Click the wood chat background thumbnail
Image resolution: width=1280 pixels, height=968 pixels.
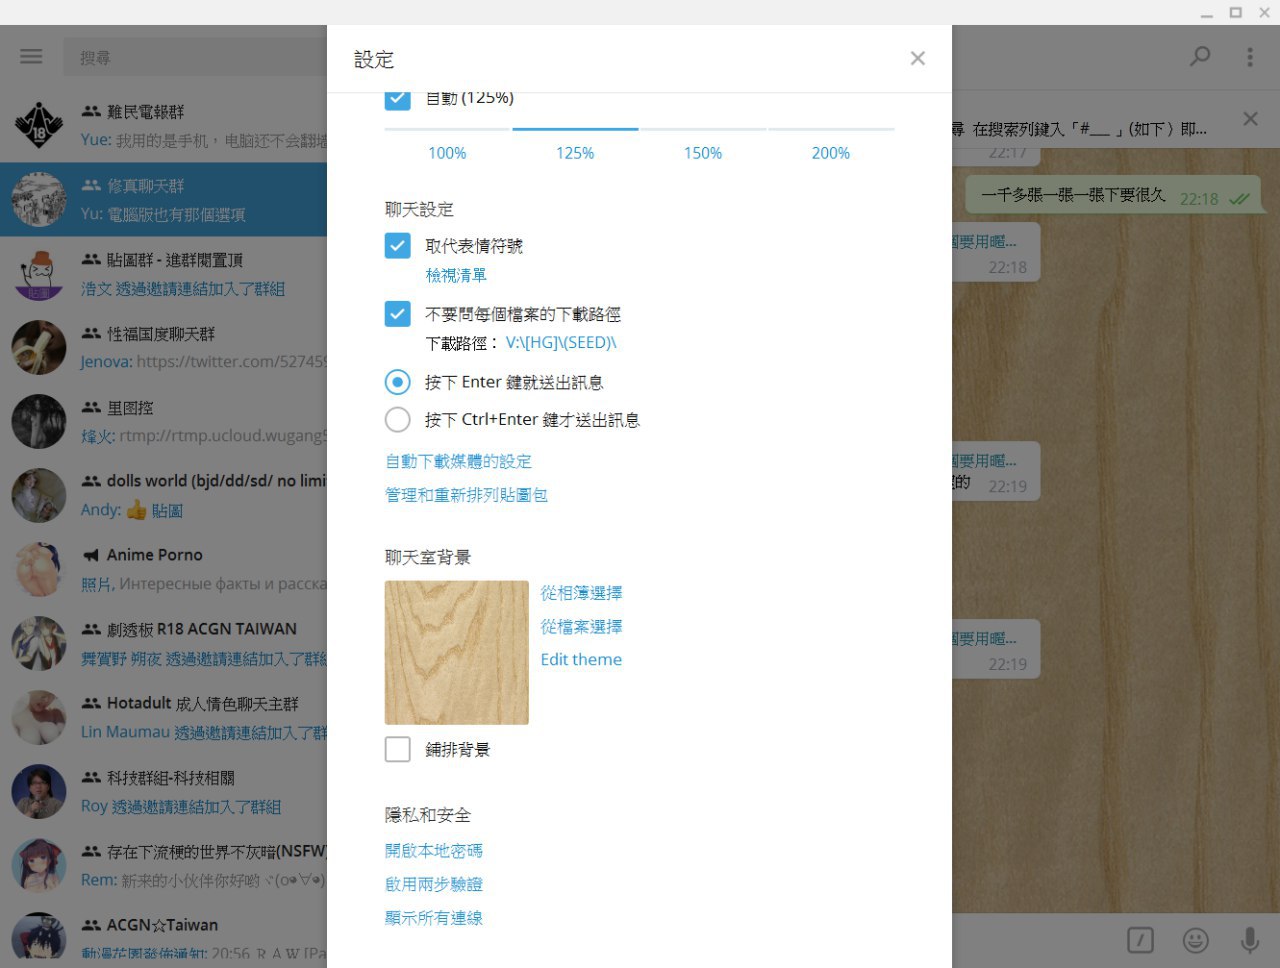pos(457,652)
